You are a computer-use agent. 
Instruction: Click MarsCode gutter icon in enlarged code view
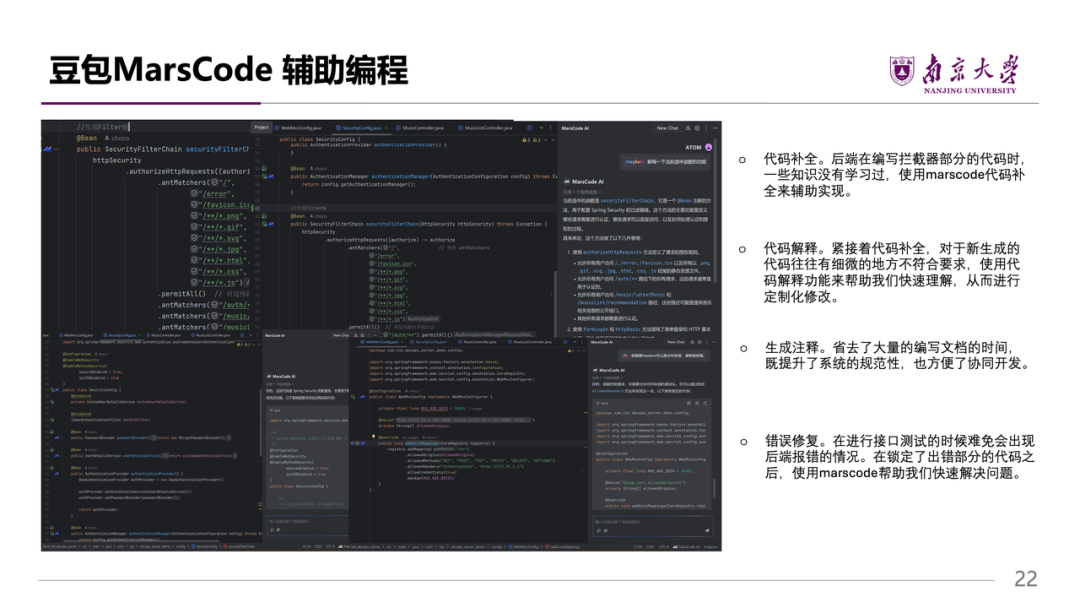tap(47, 149)
